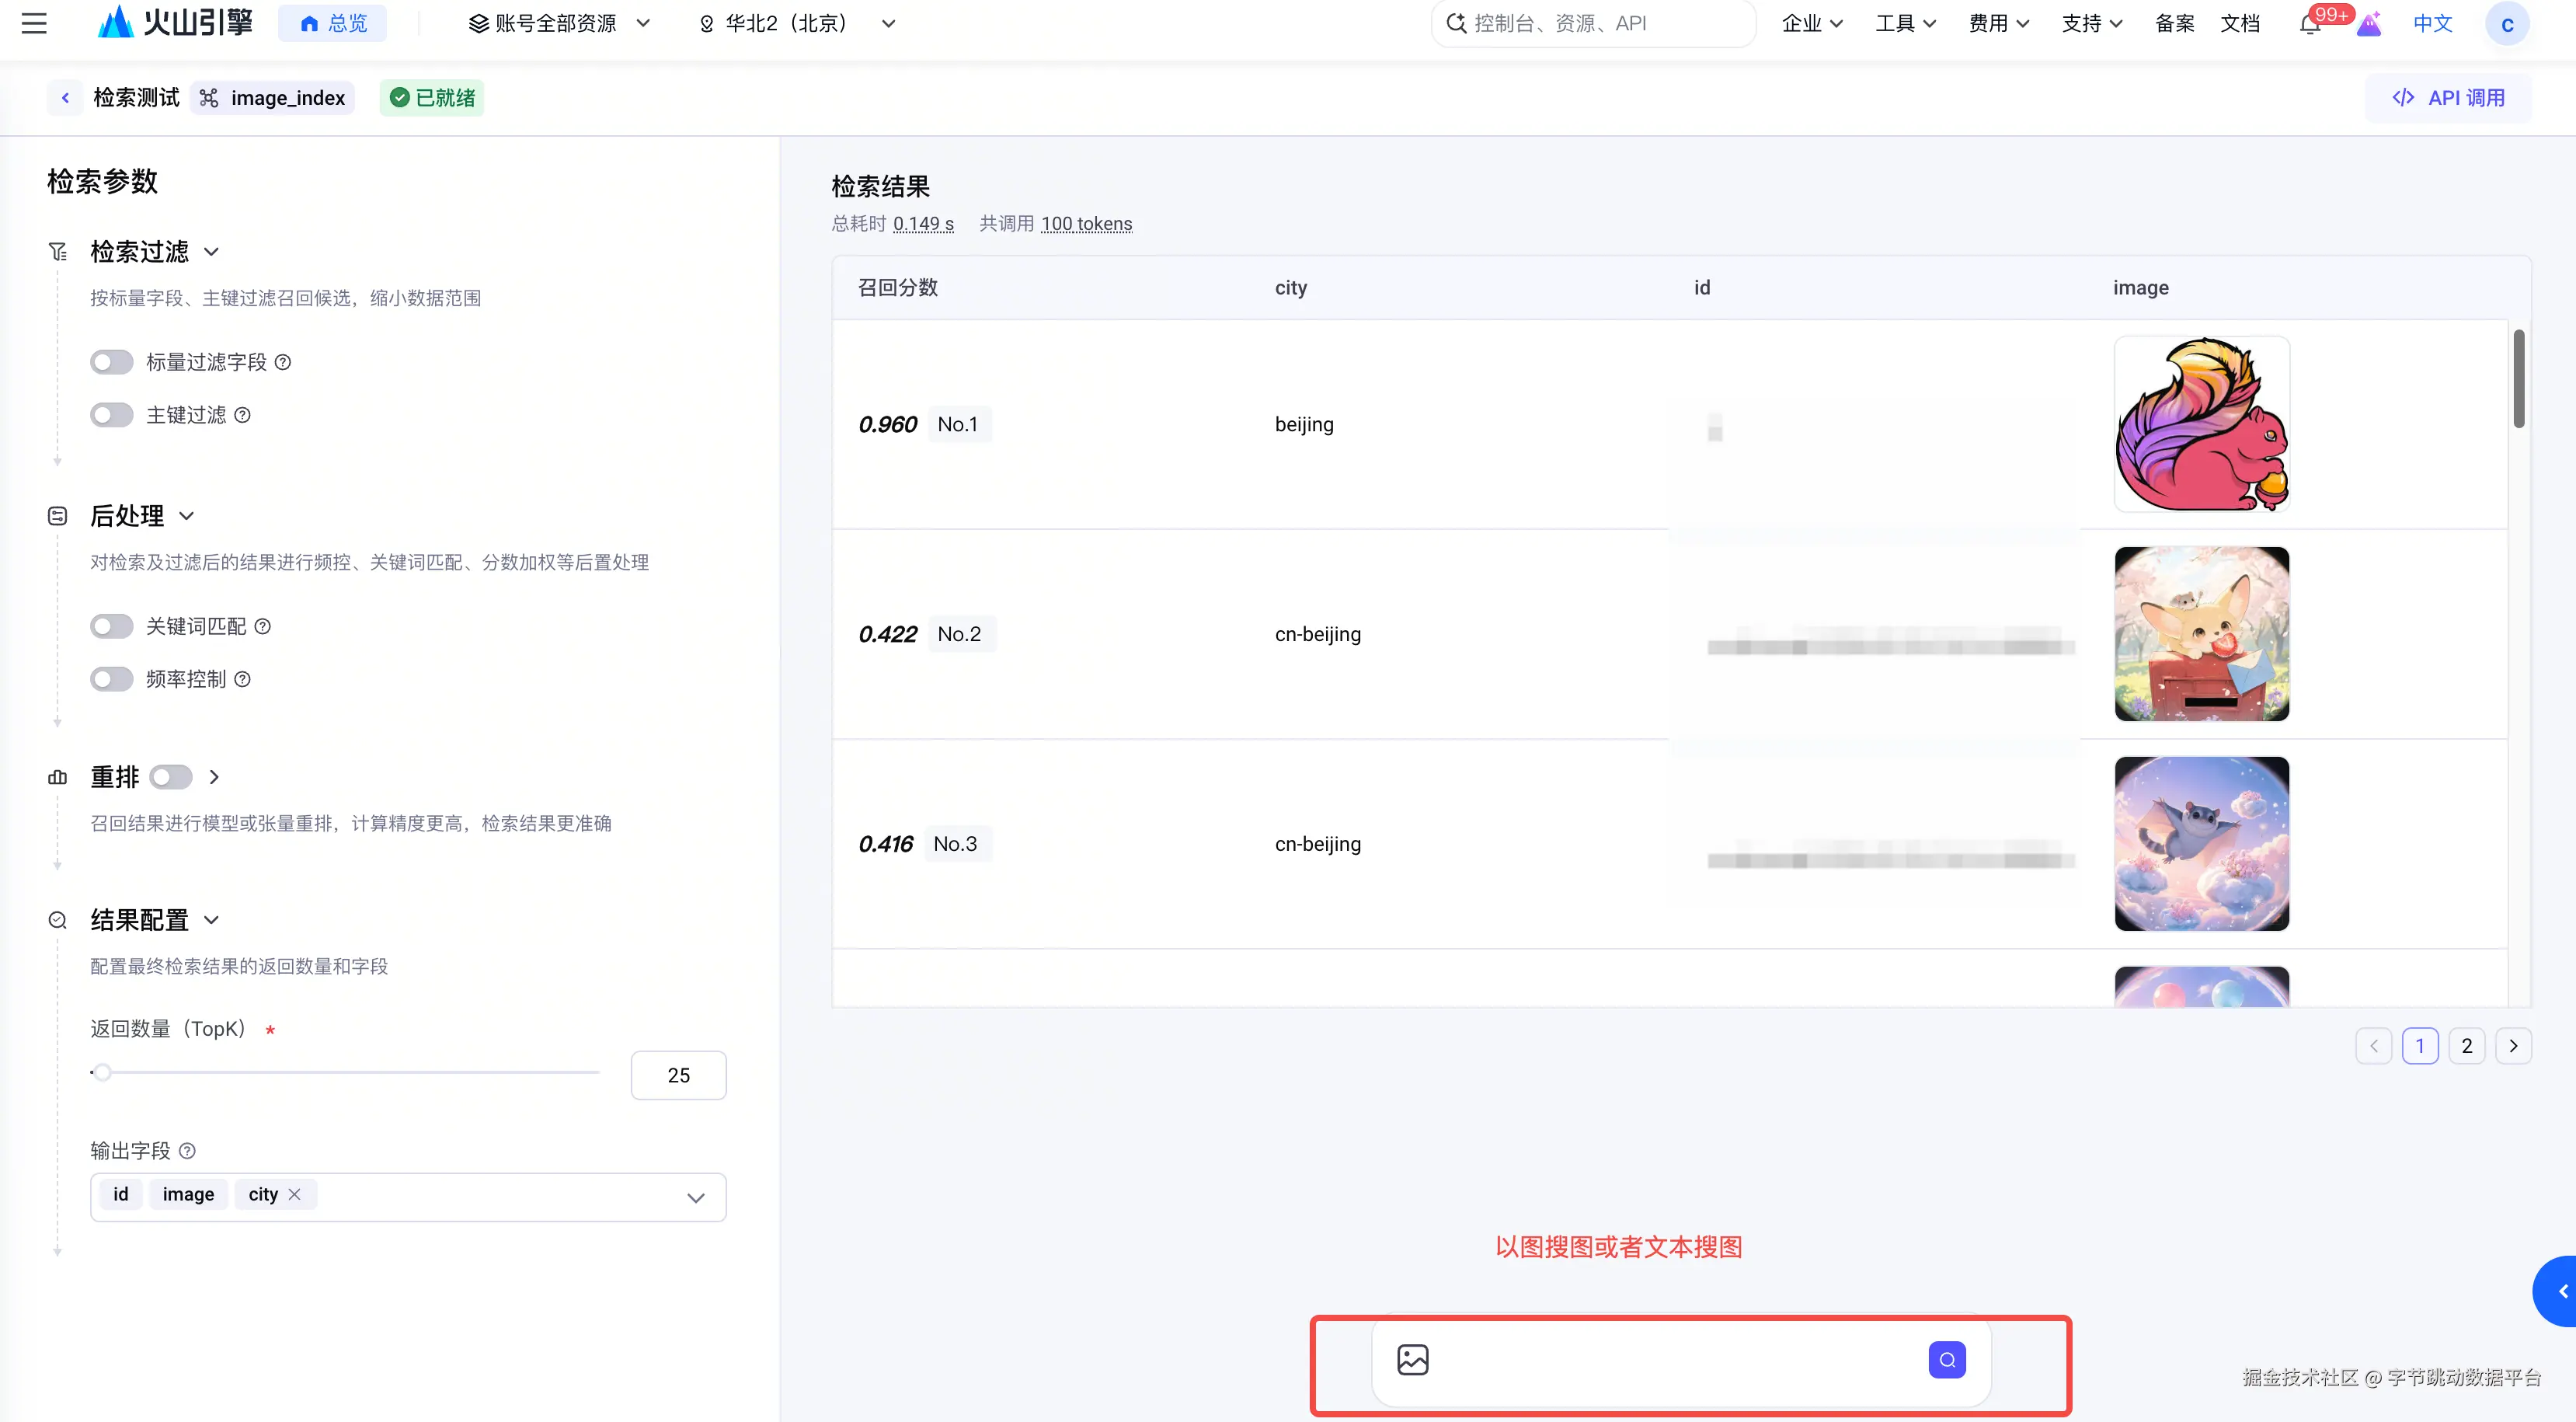Switch language via 中文
Image resolution: width=2576 pixels, height=1422 pixels.
(2432, 23)
